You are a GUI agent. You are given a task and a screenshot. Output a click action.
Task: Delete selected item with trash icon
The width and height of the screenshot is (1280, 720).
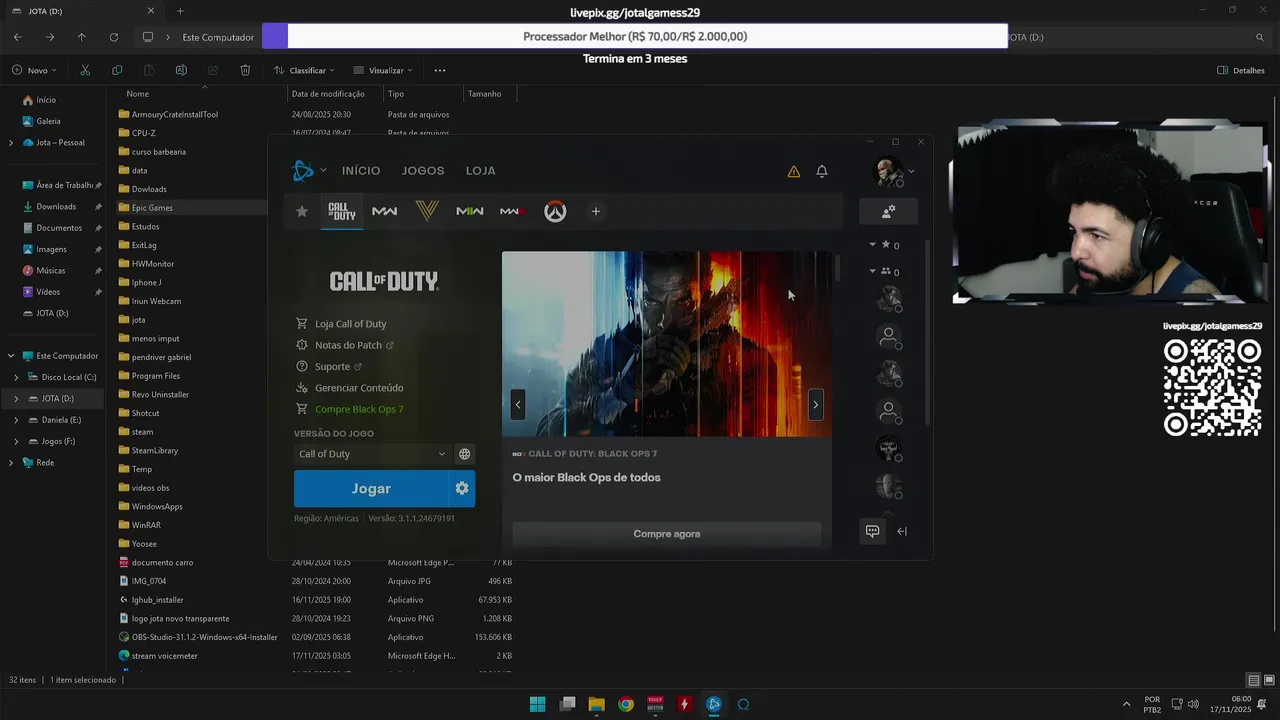[245, 70]
